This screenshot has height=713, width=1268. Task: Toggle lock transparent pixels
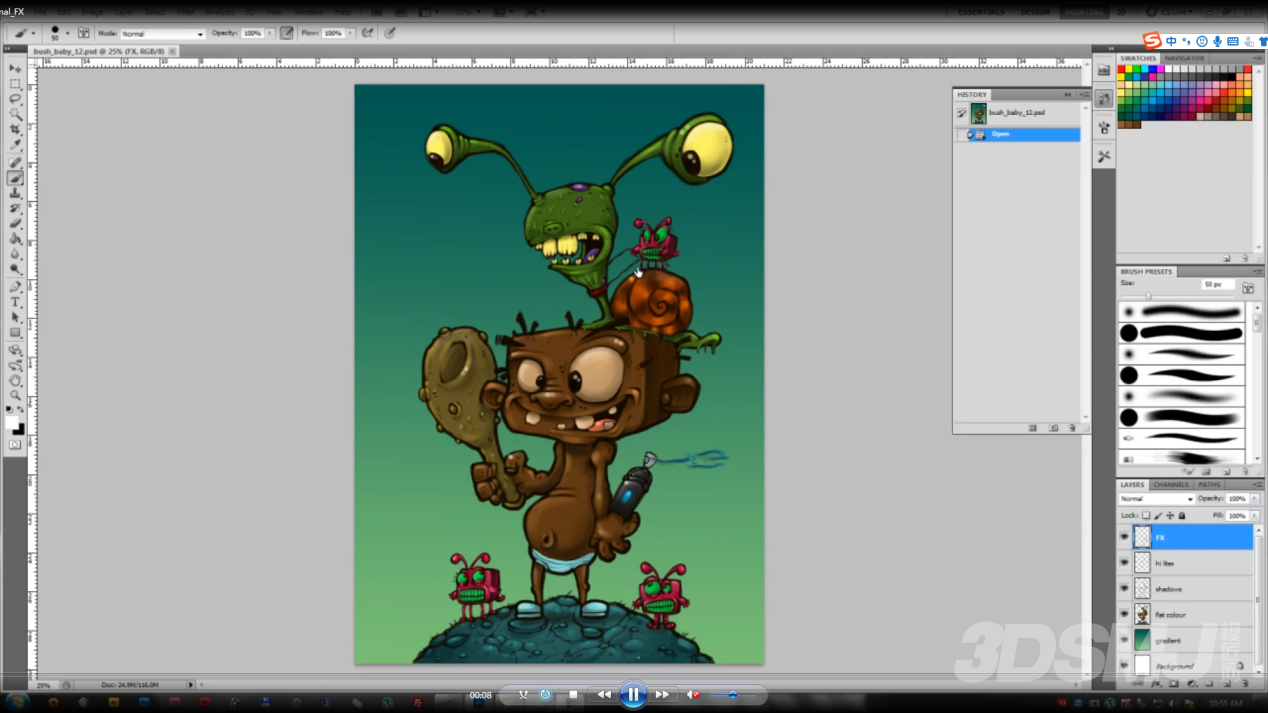1146,516
